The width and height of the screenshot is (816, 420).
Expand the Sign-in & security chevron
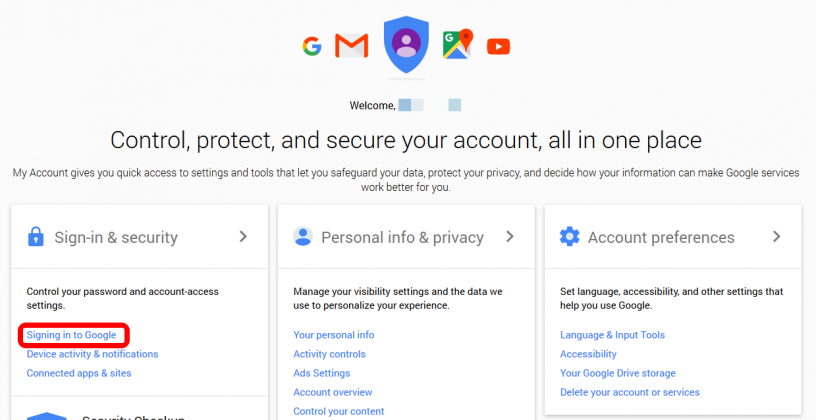point(243,236)
